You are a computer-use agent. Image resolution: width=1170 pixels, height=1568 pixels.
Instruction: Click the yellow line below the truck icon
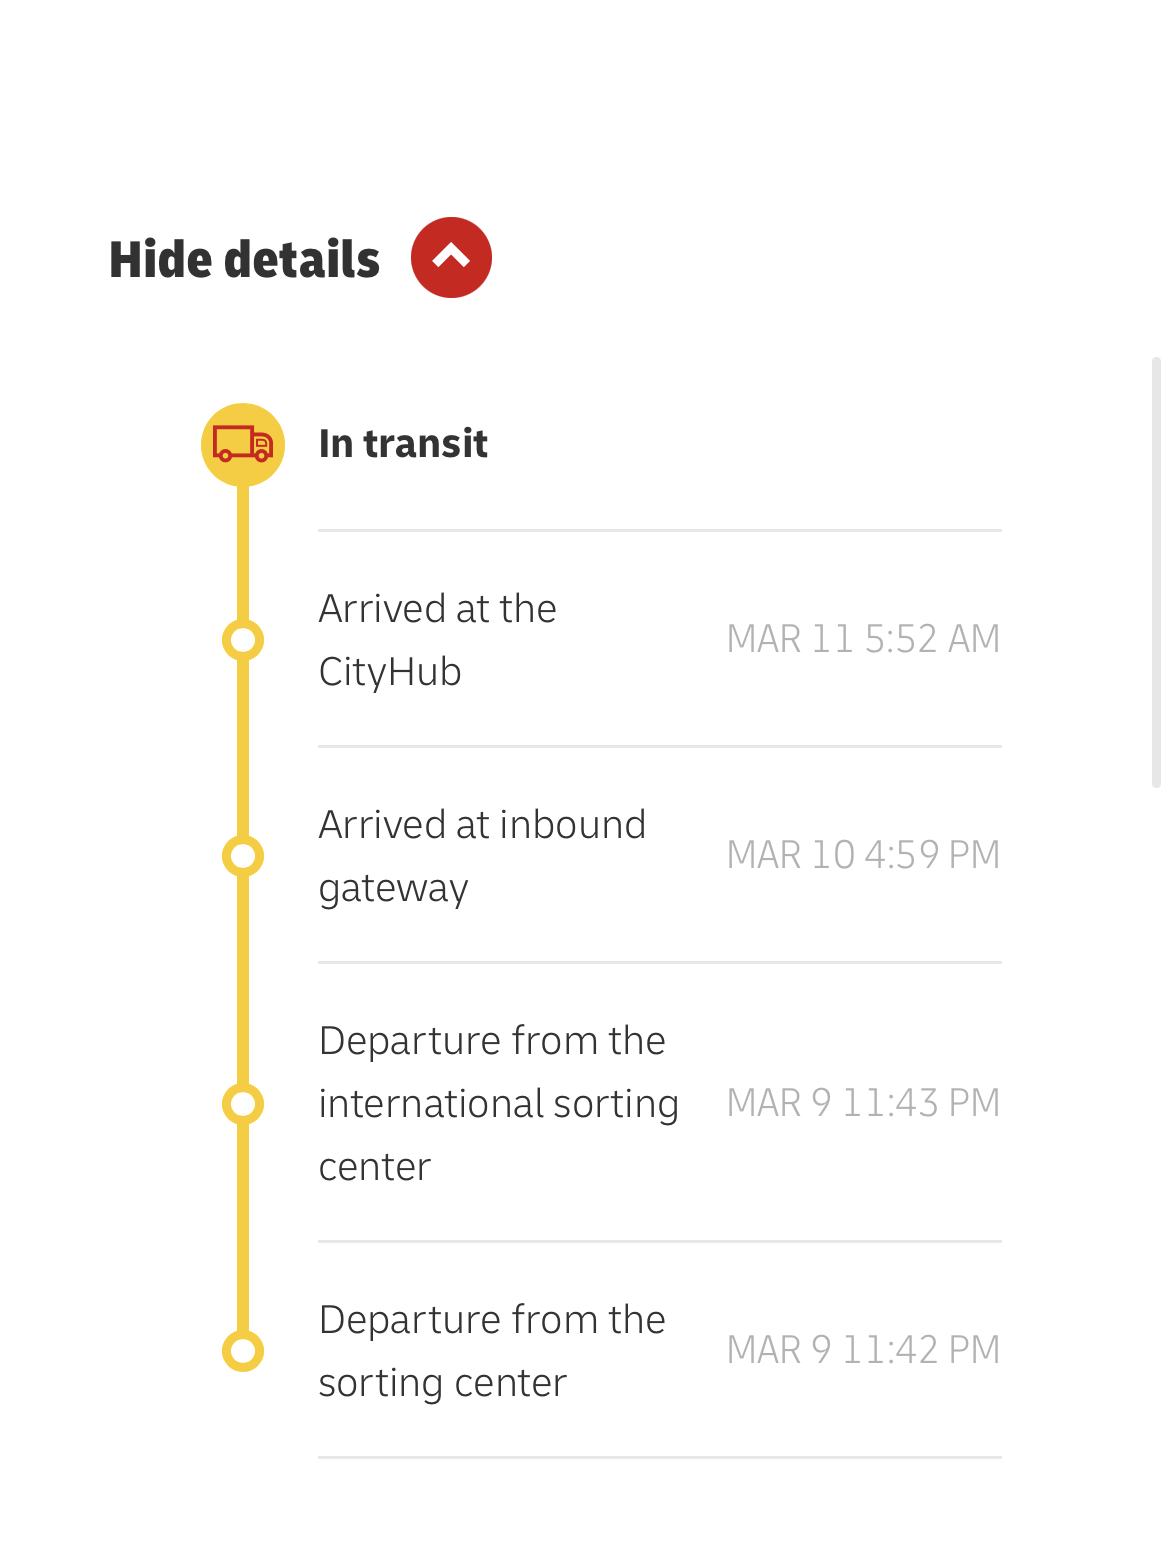click(x=243, y=552)
